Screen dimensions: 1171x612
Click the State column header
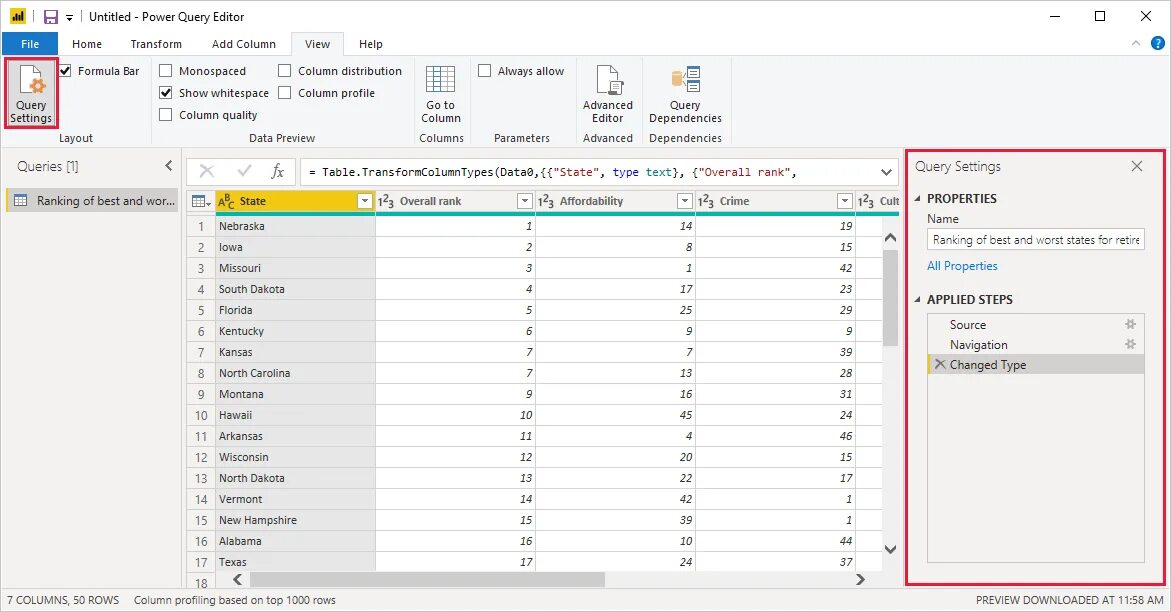tap(295, 201)
